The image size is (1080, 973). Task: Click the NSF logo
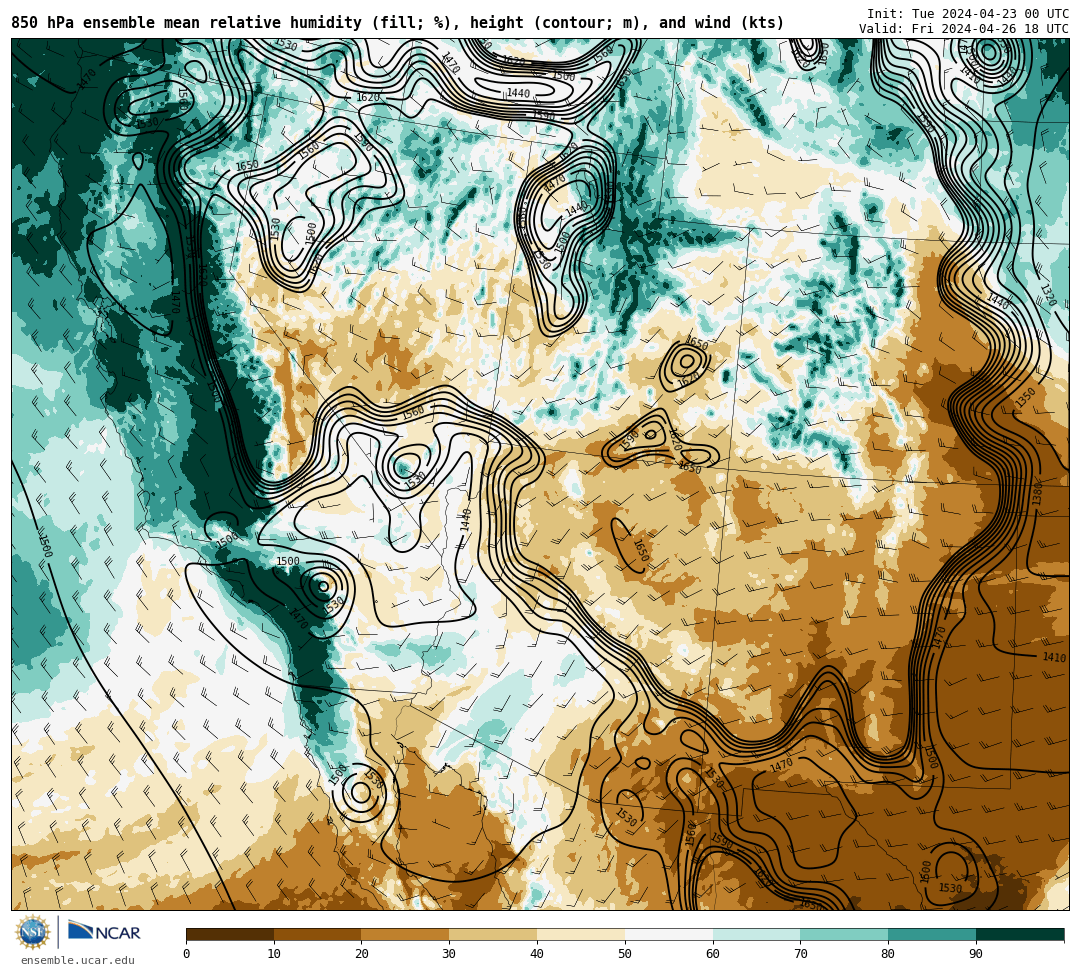[33, 933]
